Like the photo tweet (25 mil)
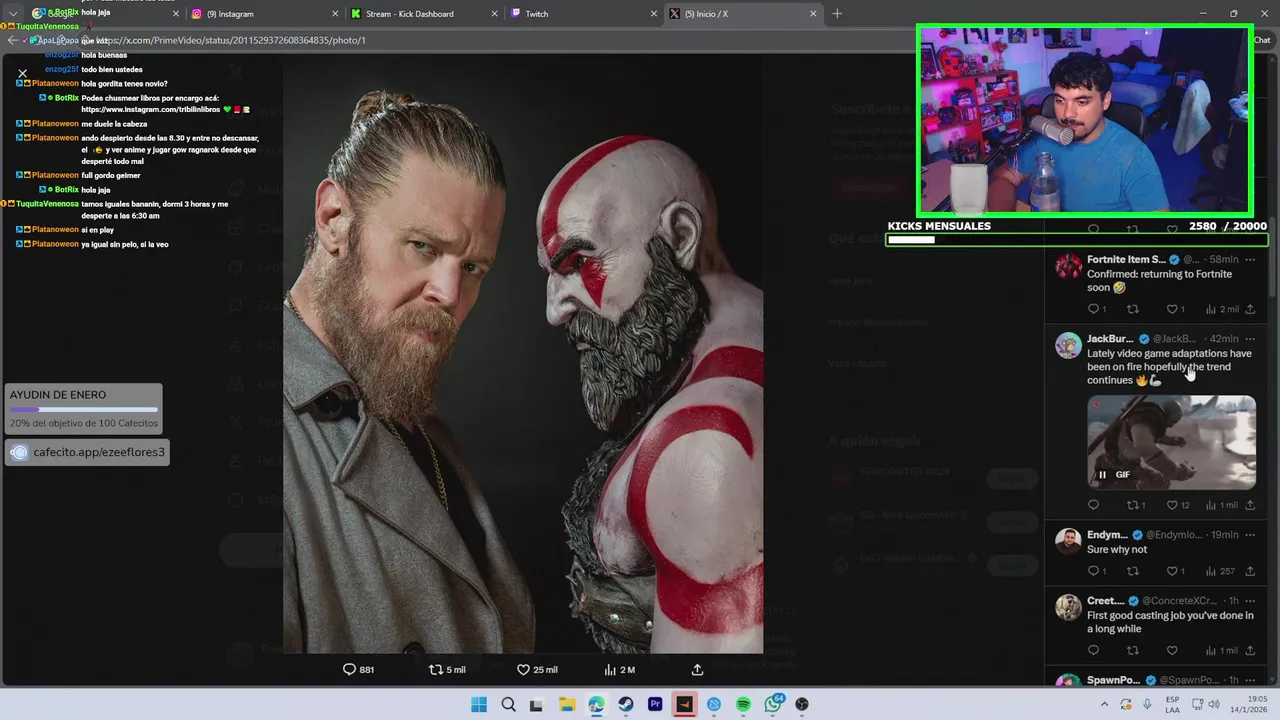Screen dimensions: 1280x720 (x=537, y=670)
